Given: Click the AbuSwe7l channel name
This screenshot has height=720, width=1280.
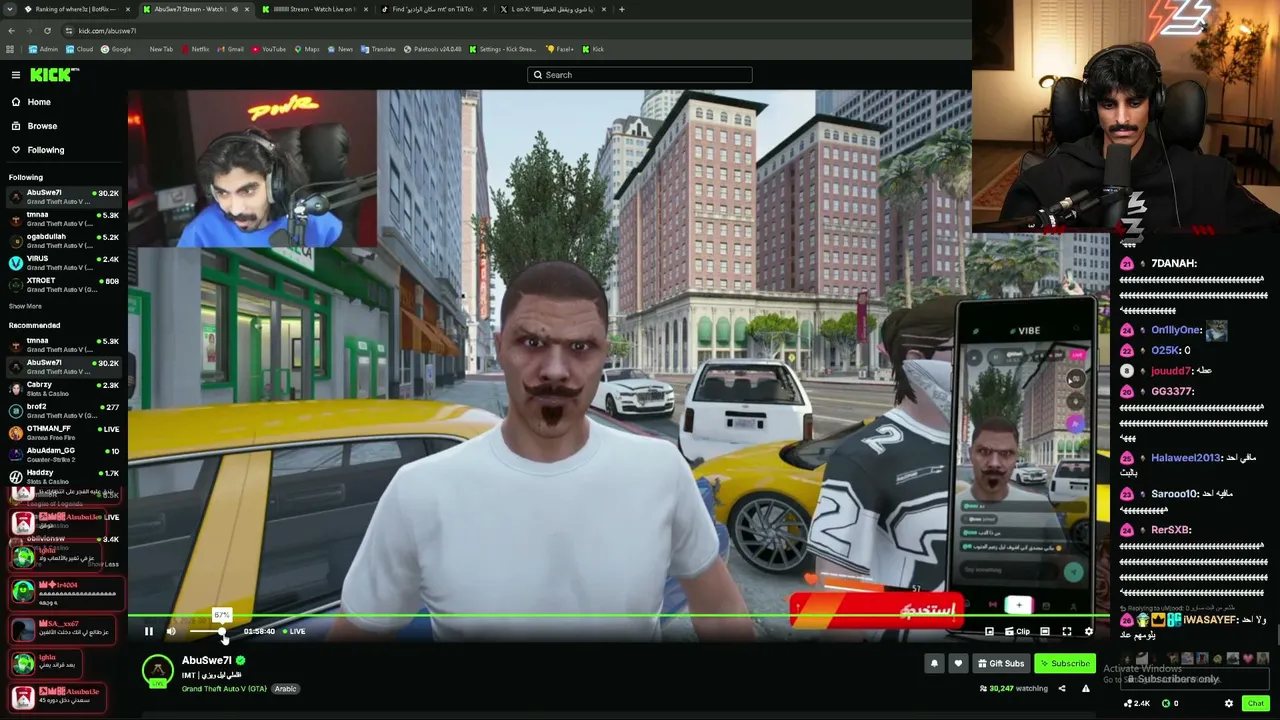Looking at the screenshot, I should [207, 660].
